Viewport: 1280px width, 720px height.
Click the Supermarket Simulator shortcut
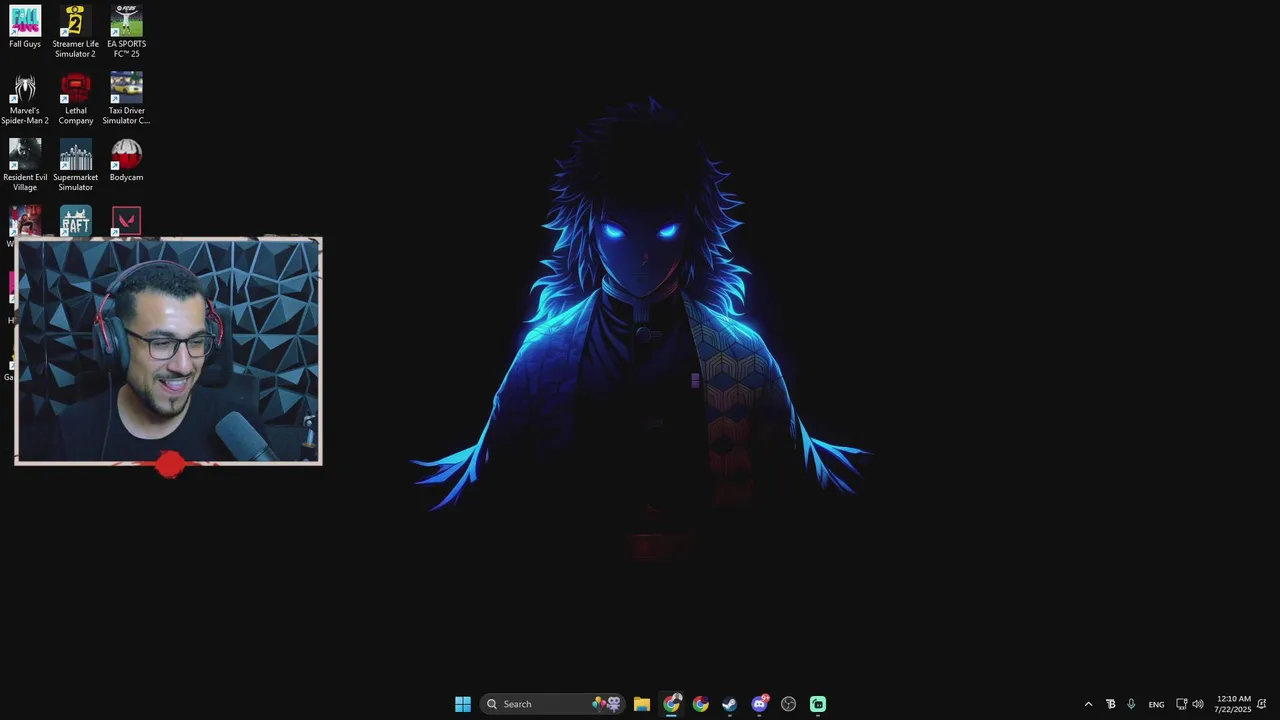tap(76, 165)
